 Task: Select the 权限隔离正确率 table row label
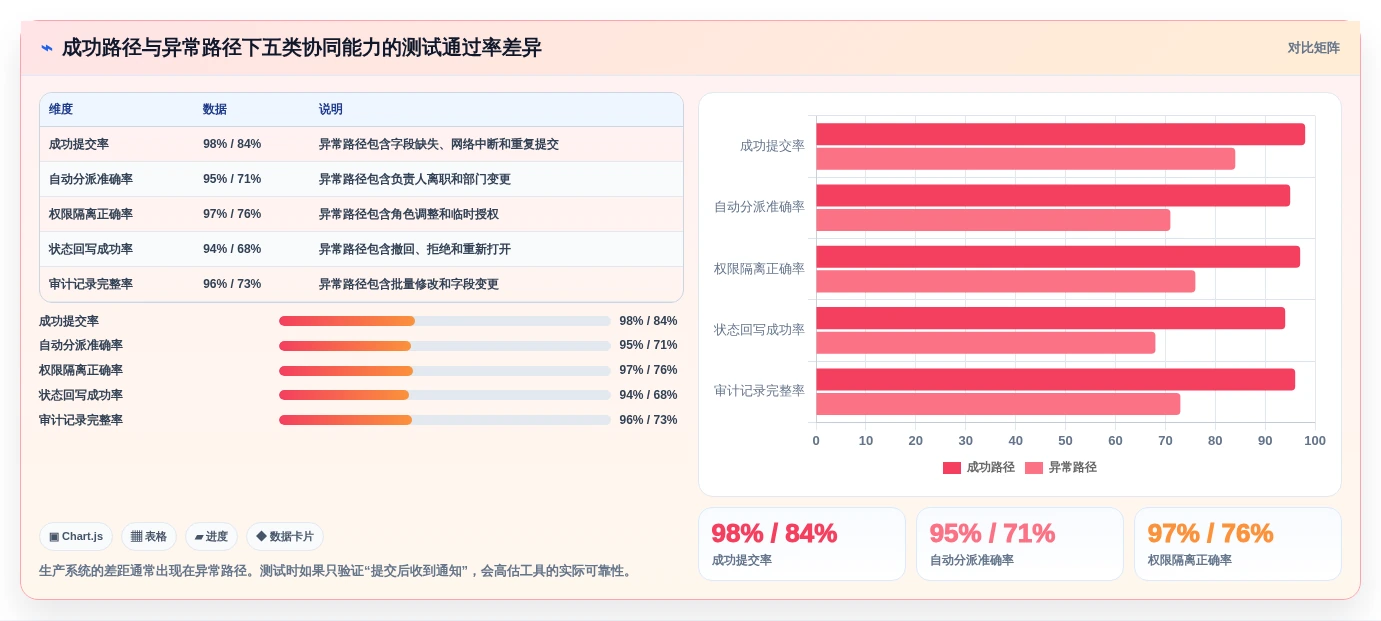point(91,214)
